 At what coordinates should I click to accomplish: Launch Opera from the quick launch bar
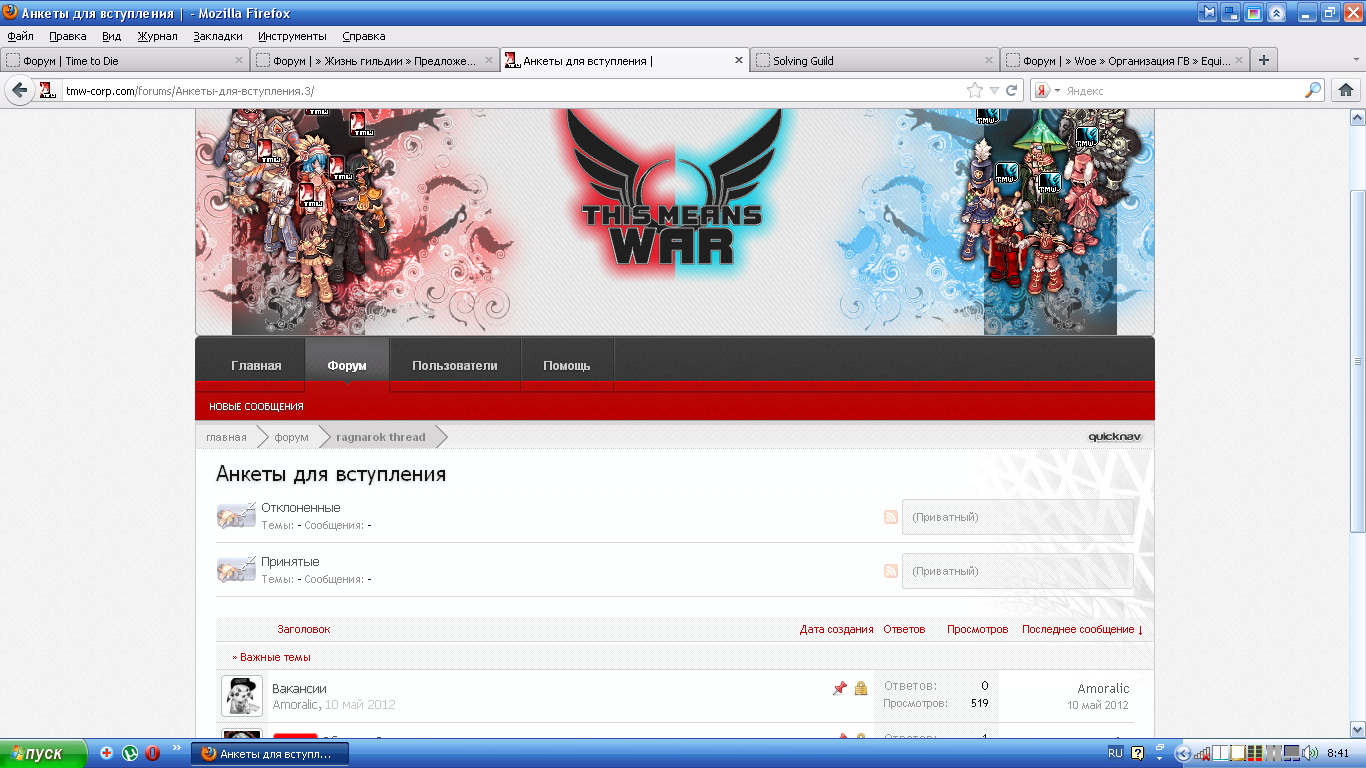(x=153, y=753)
